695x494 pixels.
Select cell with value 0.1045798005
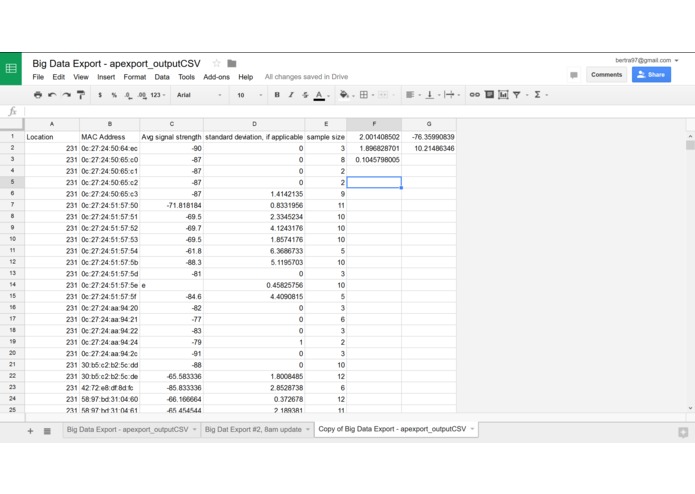pos(374,159)
